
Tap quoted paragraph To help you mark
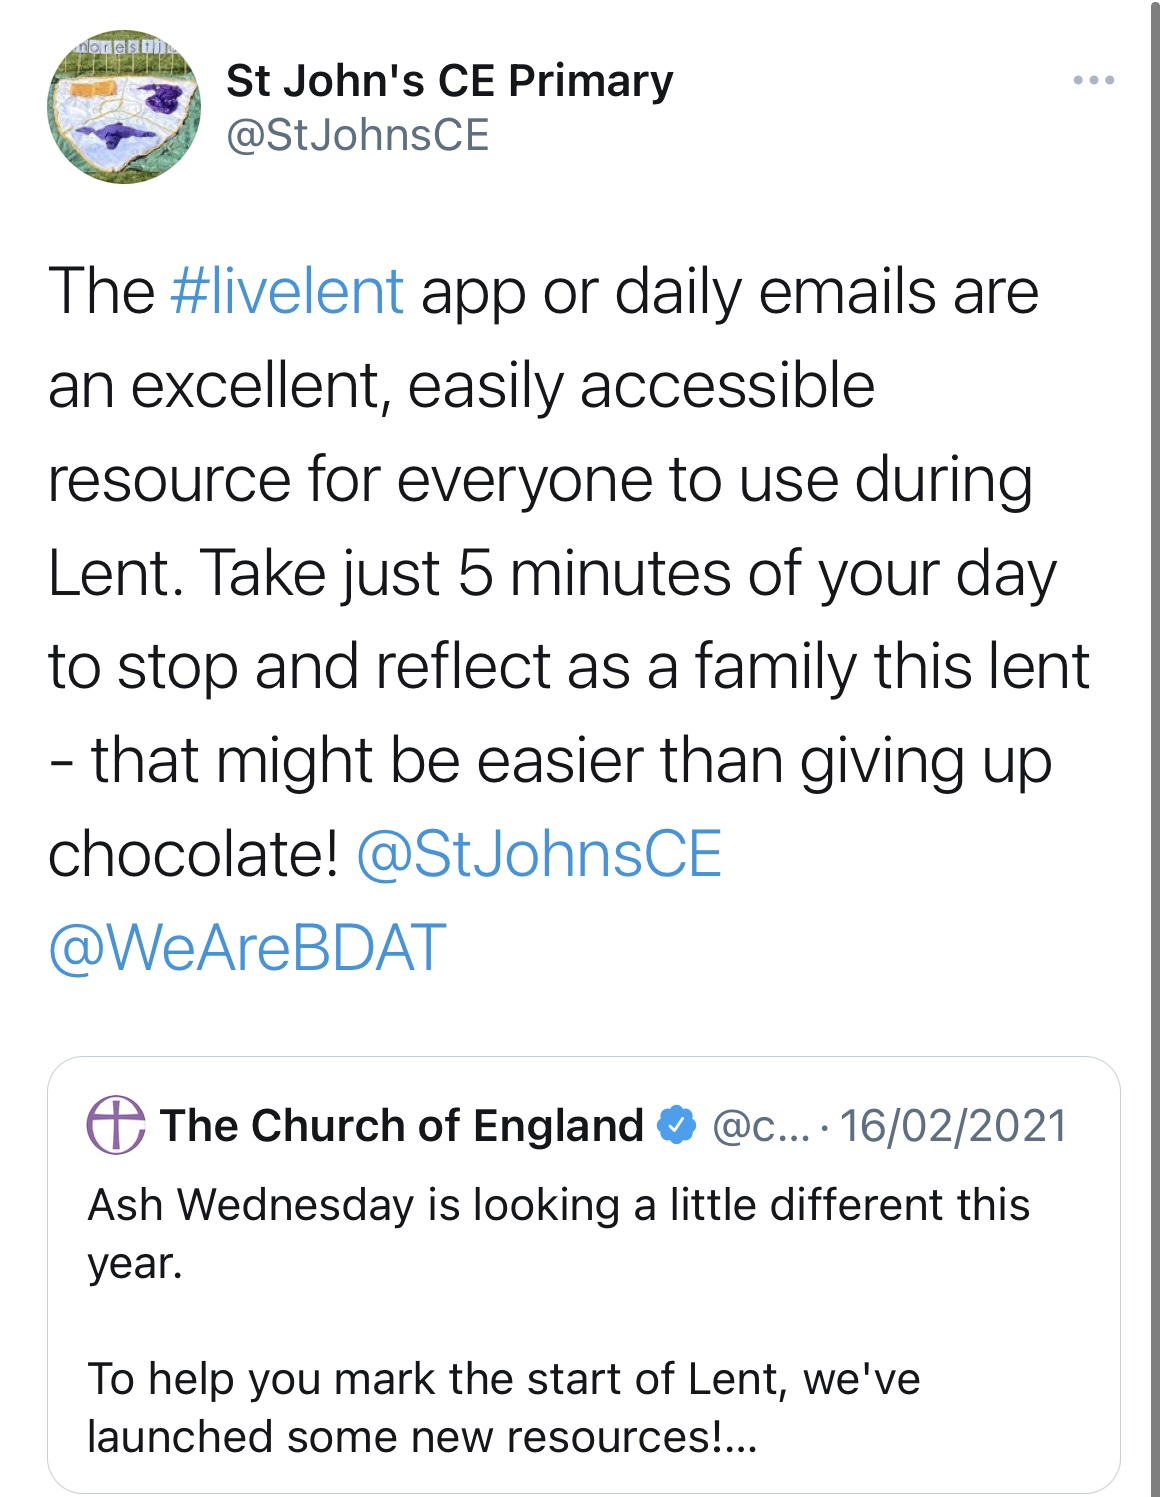click(504, 1408)
